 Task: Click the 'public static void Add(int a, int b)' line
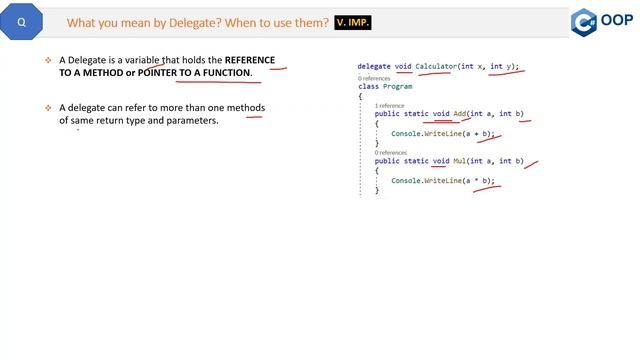click(449, 113)
